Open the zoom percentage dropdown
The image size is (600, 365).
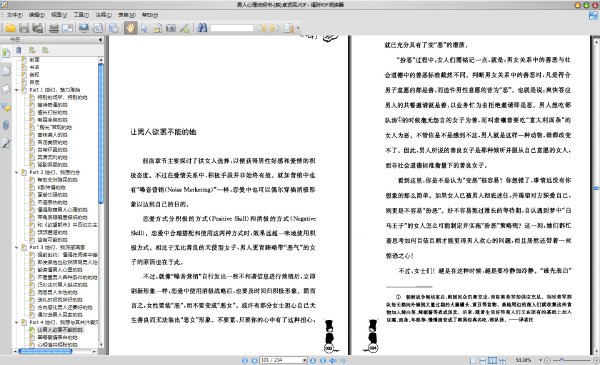click(541, 360)
